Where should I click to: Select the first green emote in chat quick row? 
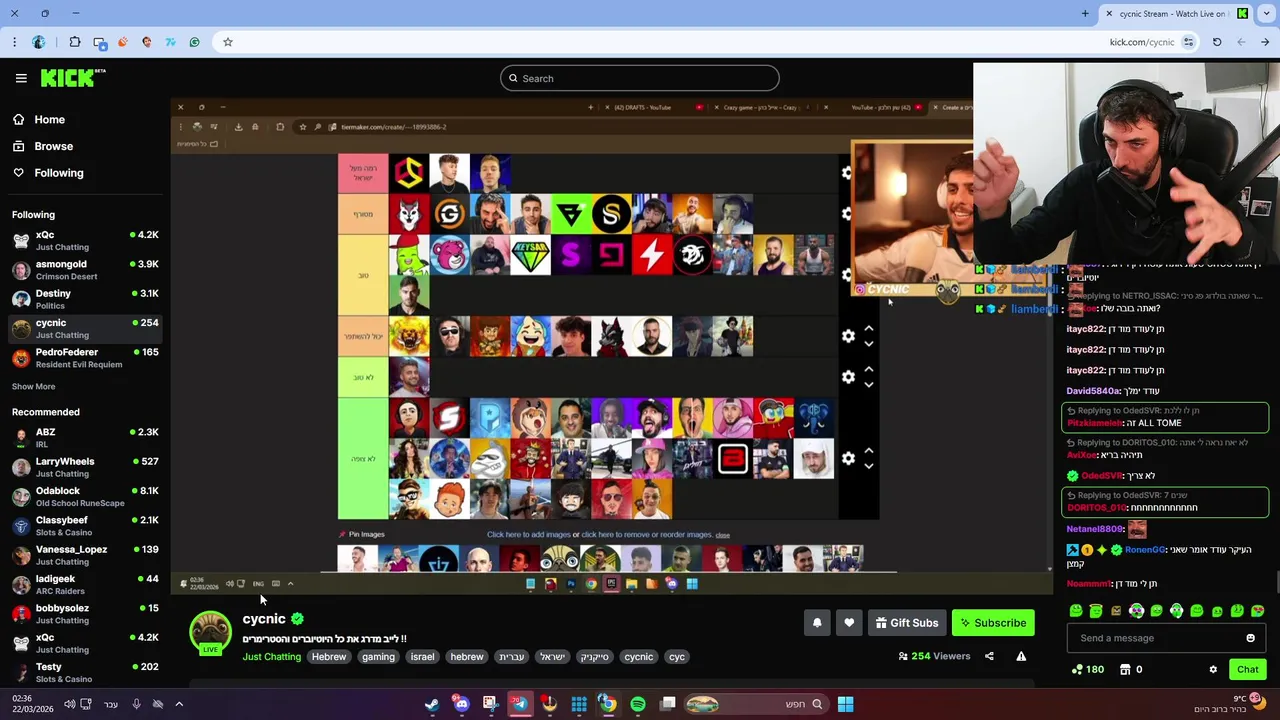point(1076,611)
